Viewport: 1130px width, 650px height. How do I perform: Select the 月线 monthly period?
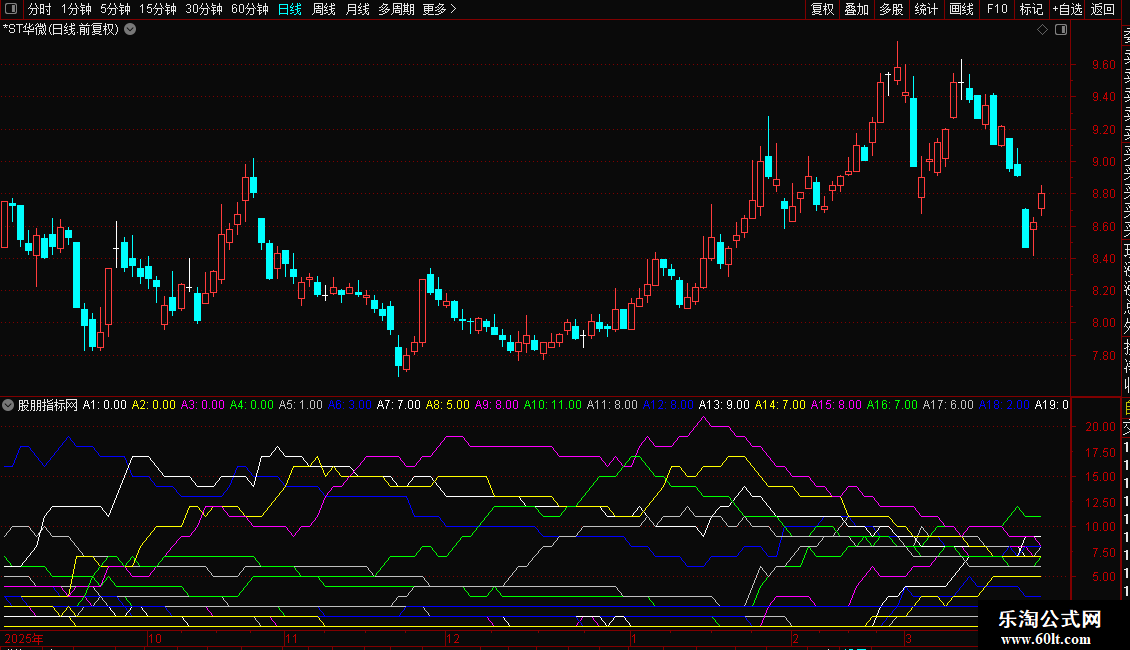click(357, 9)
